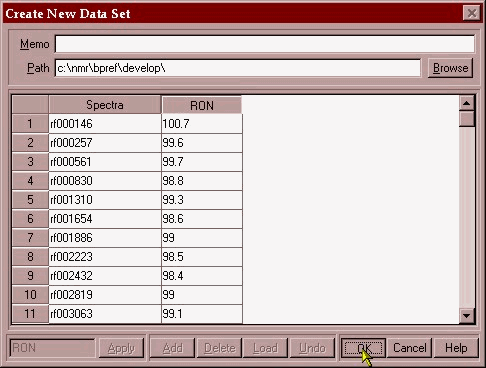The height and width of the screenshot is (368, 486).
Task: Open Help for this dialog
Action: point(456,348)
